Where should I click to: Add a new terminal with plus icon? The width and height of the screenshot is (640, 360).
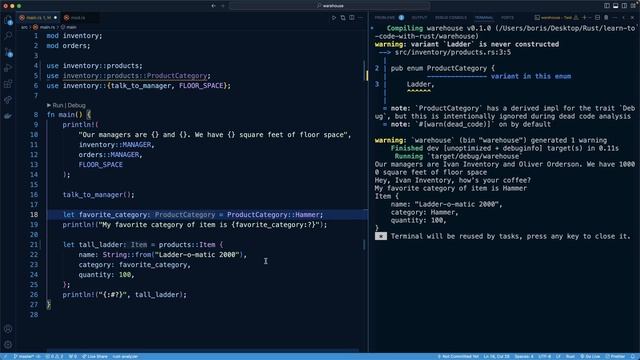click(x=584, y=18)
